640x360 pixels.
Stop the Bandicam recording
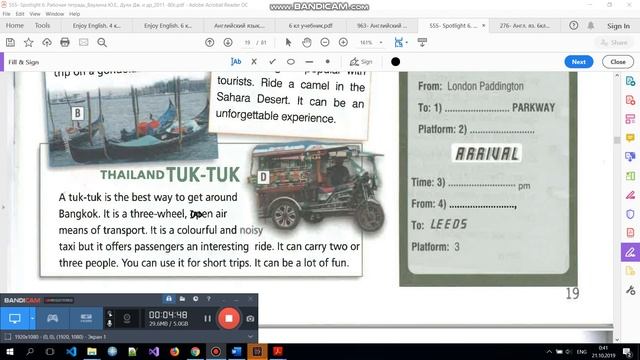pos(229,318)
